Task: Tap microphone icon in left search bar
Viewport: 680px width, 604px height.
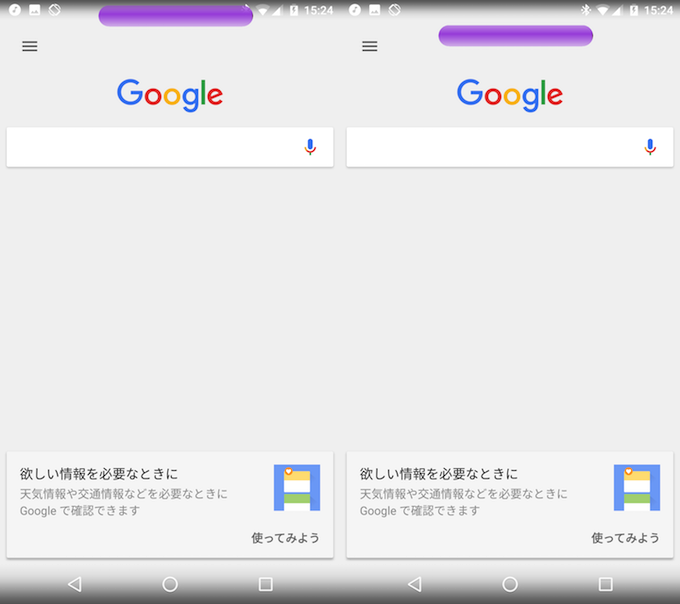Action: point(310,147)
